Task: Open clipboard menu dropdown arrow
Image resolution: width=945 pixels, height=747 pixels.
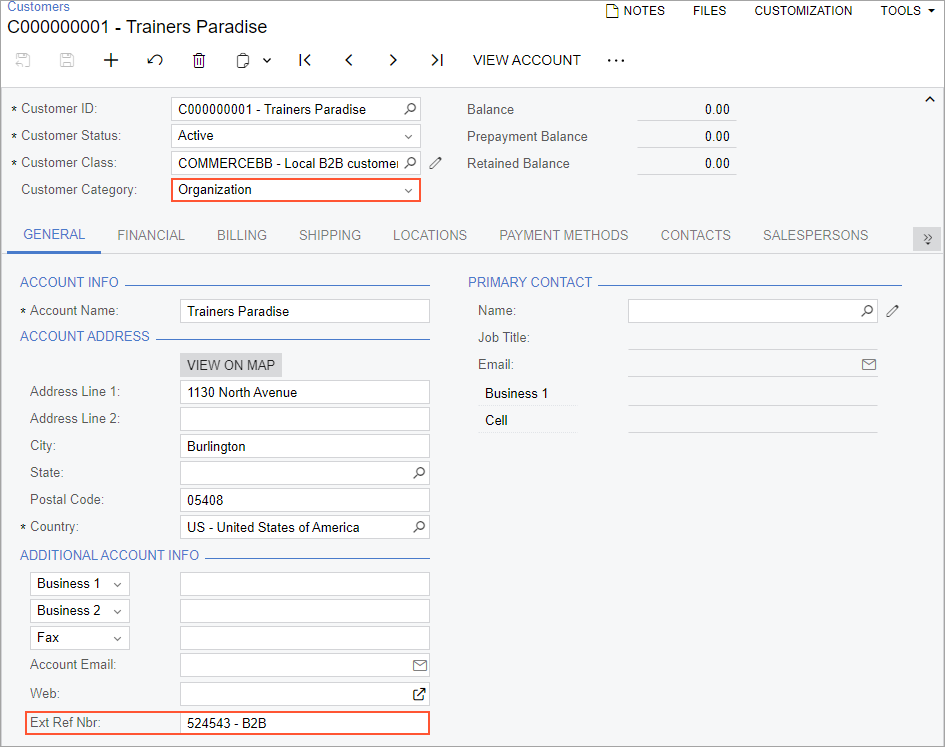Action: [x=267, y=60]
